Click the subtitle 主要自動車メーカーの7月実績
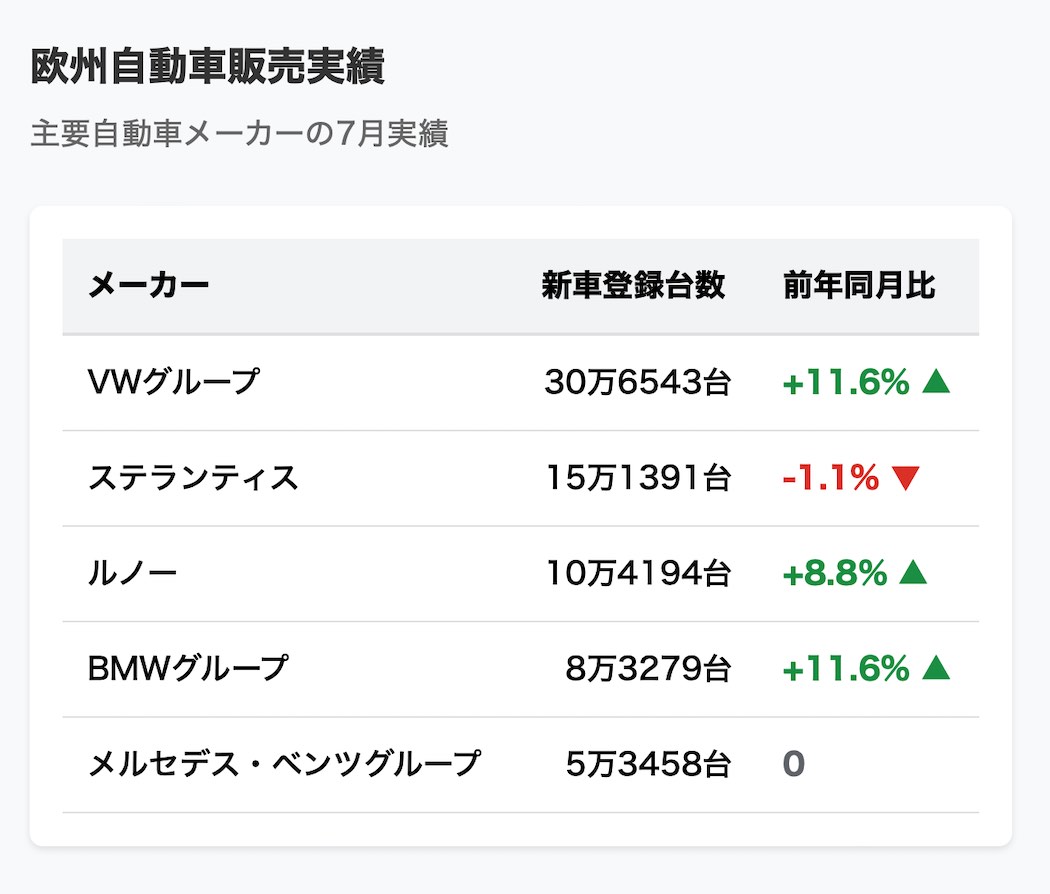1050x894 pixels. point(239,134)
